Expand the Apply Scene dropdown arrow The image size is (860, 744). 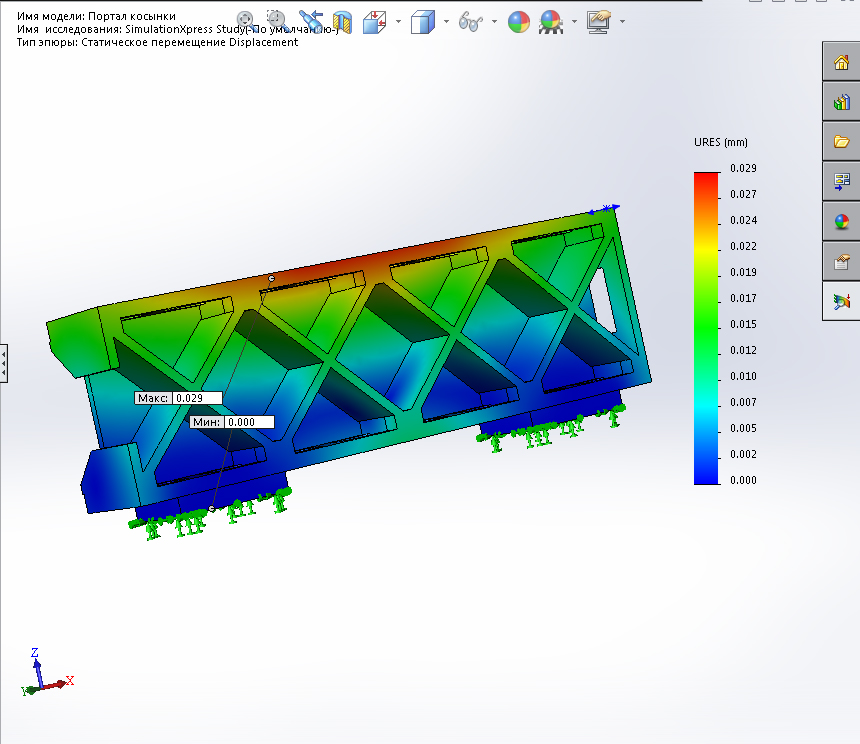574,22
